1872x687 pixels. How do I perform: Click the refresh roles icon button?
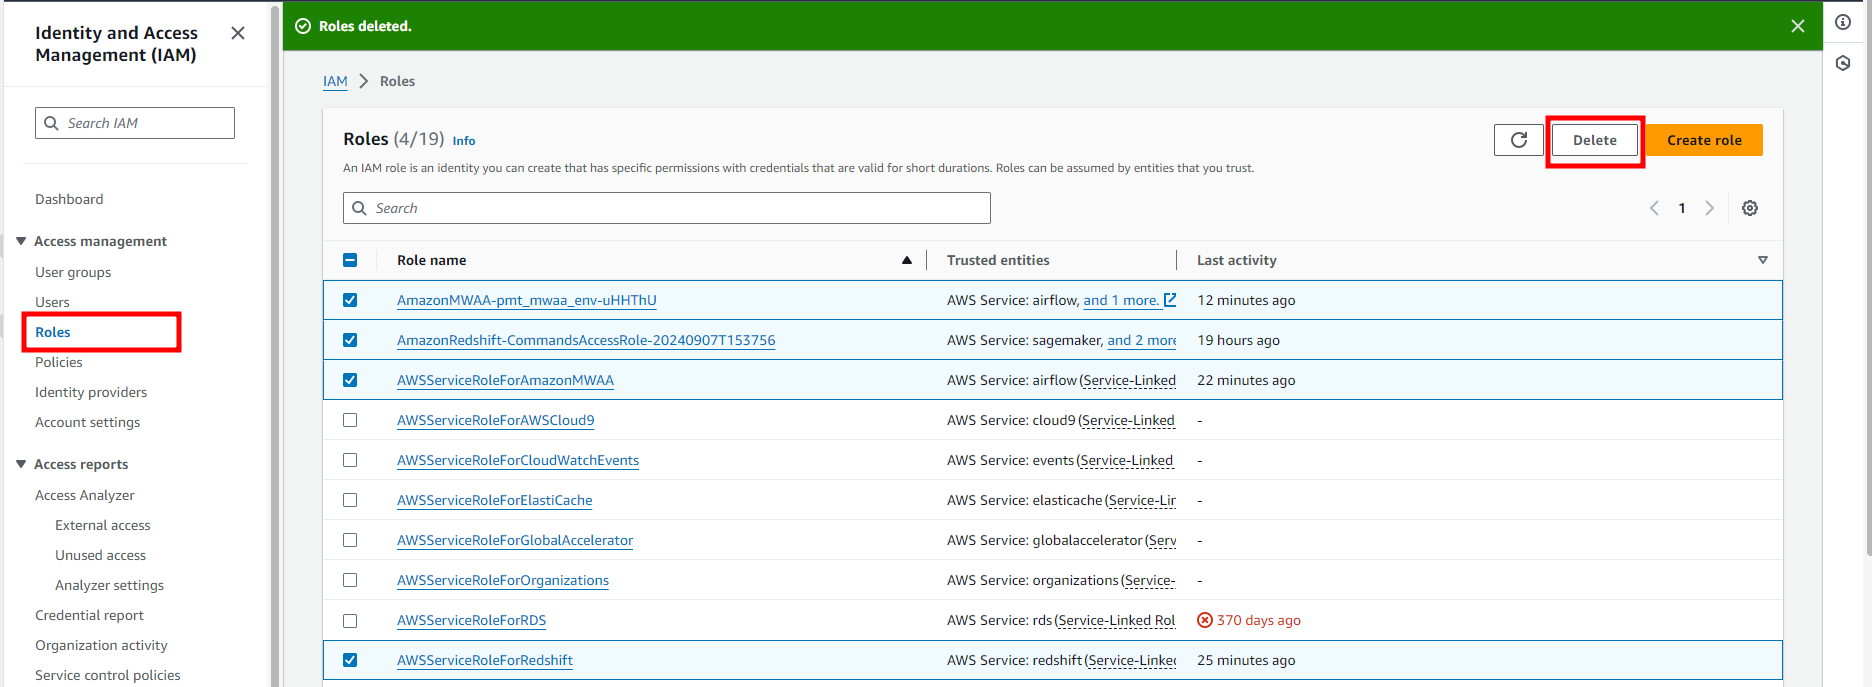tap(1519, 140)
